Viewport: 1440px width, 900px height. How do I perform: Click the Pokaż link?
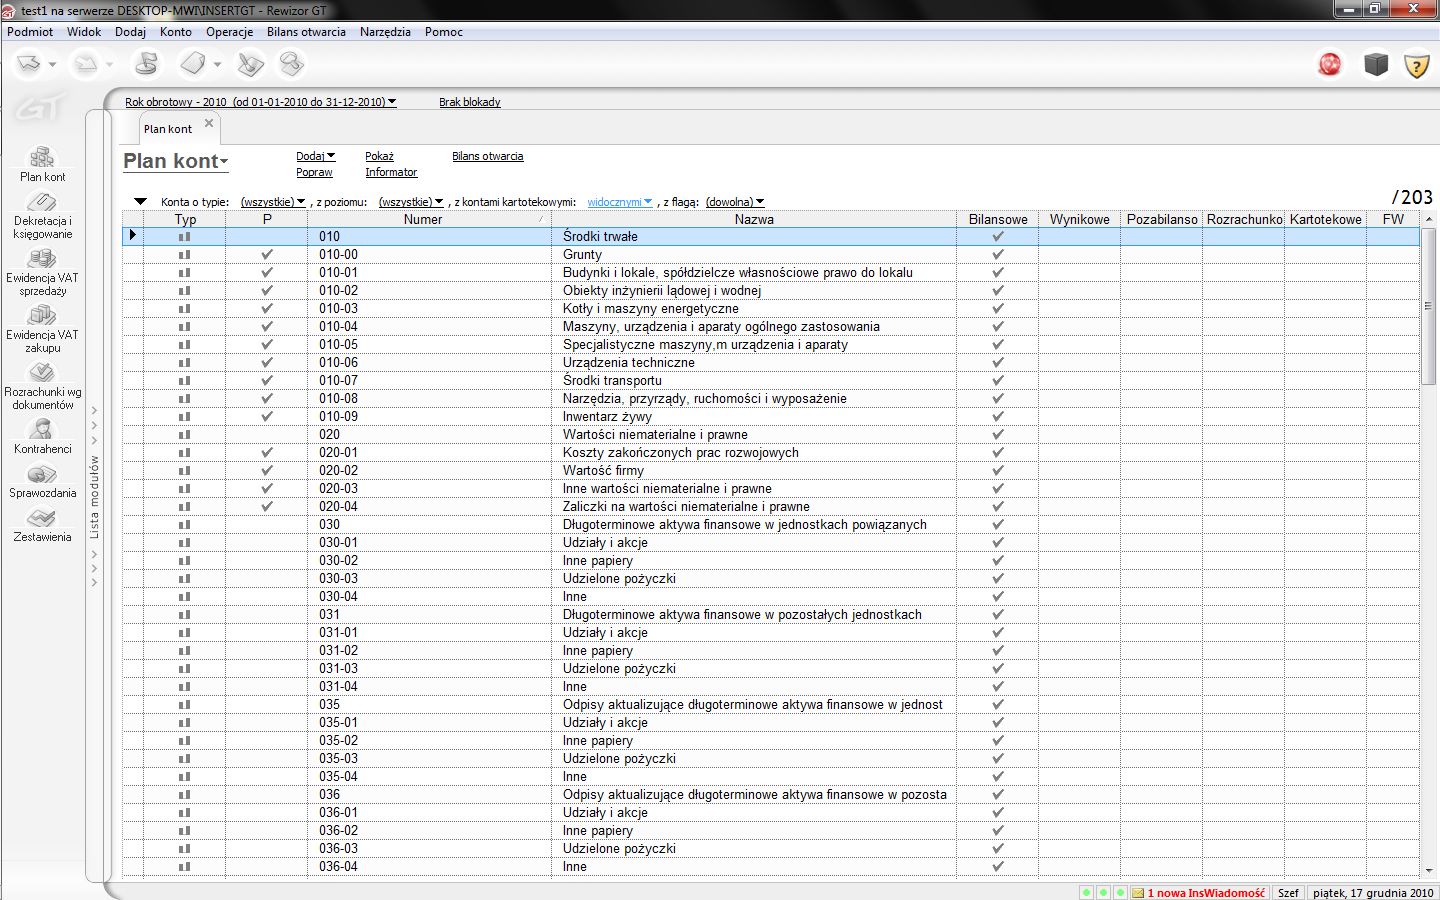[x=379, y=156]
